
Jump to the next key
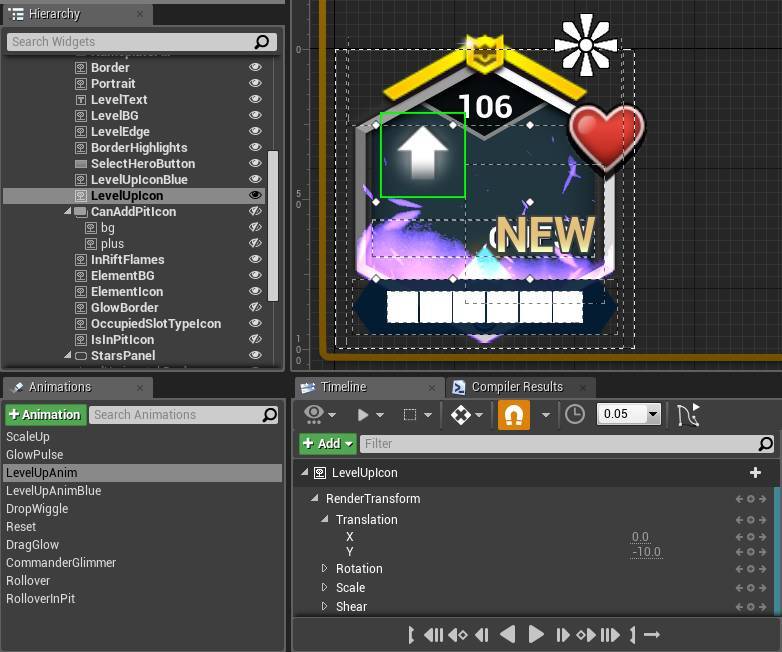[x=586, y=635]
